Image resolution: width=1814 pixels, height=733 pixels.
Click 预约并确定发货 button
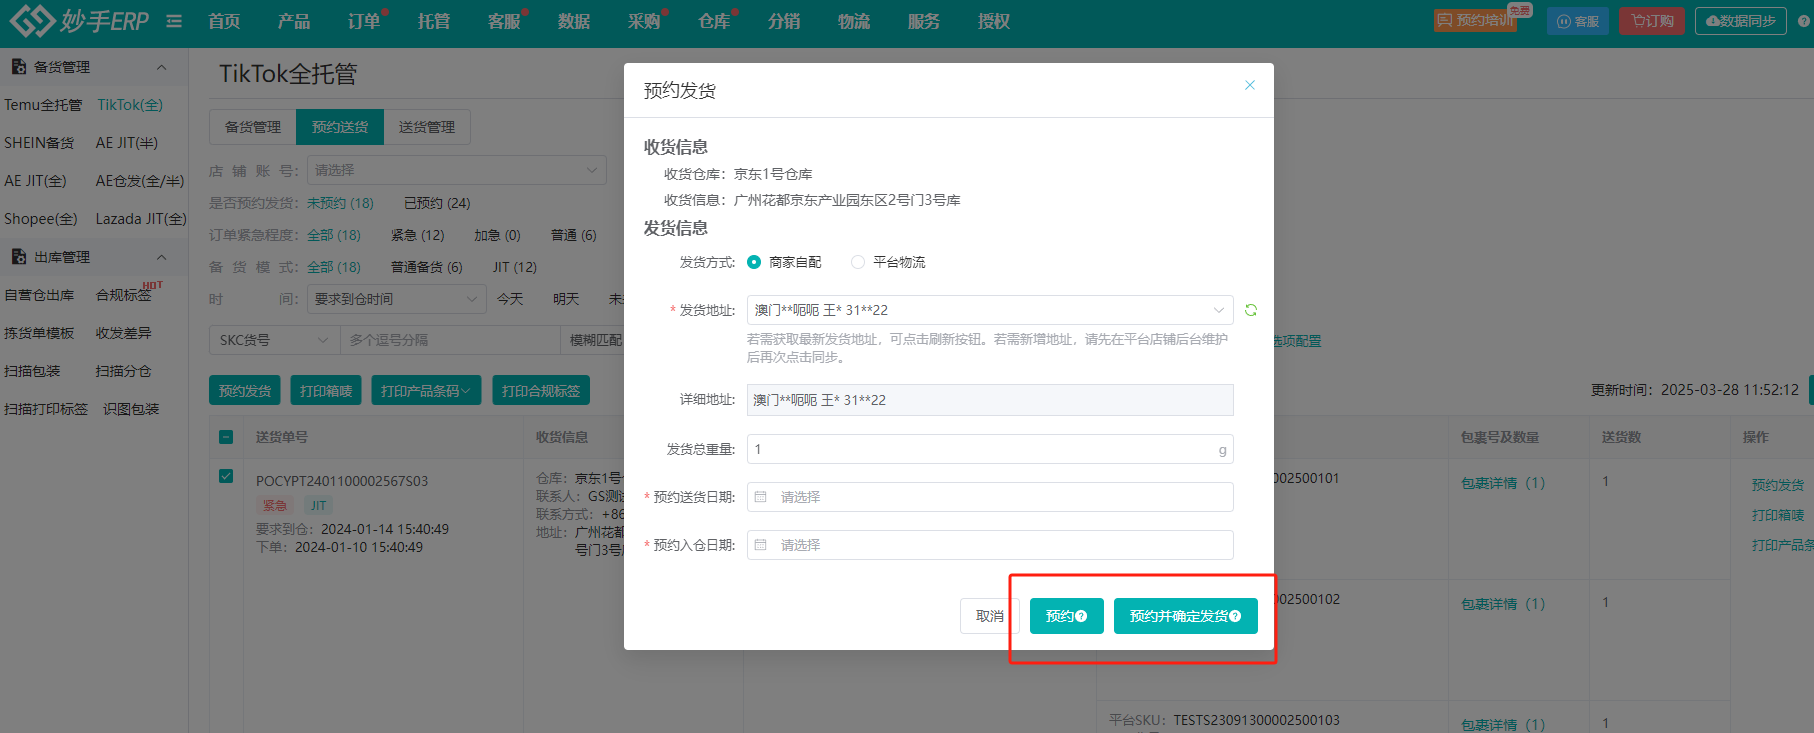click(x=1185, y=616)
